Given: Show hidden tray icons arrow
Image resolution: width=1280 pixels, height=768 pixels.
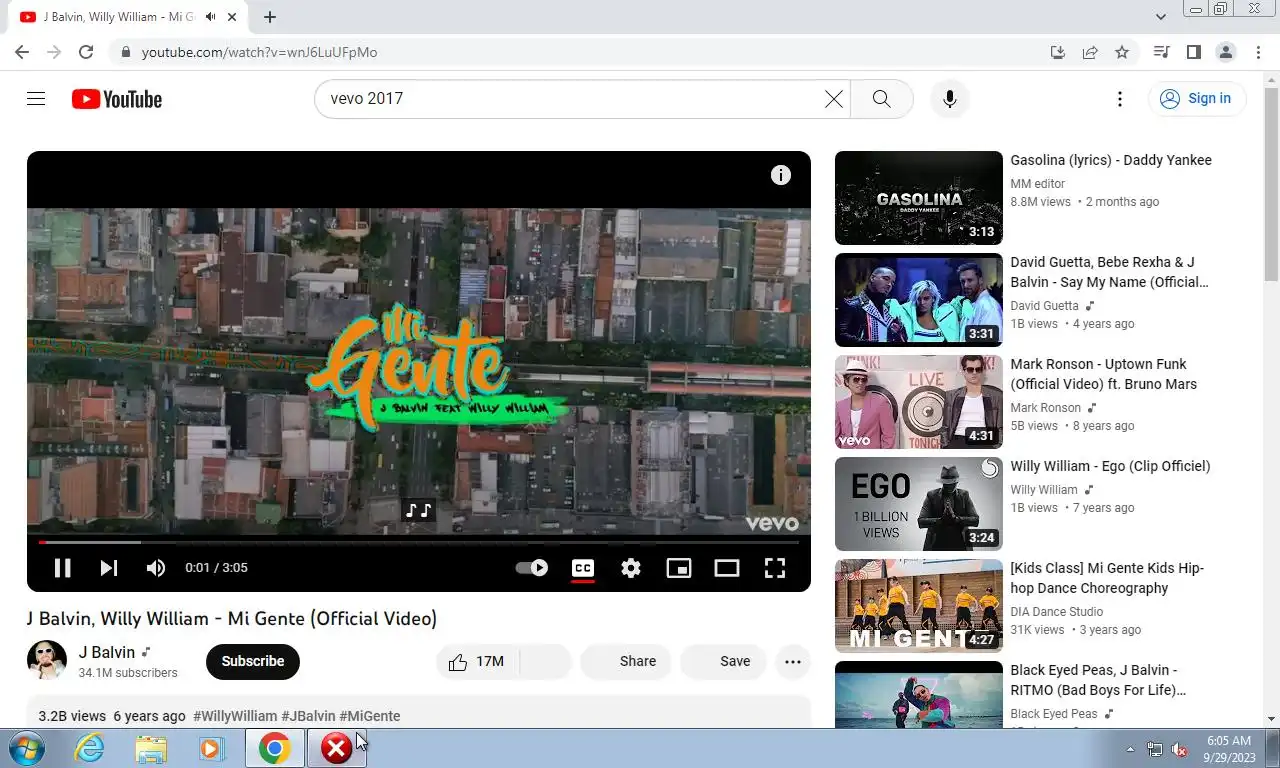Looking at the screenshot, I should tap(1131, 749).
